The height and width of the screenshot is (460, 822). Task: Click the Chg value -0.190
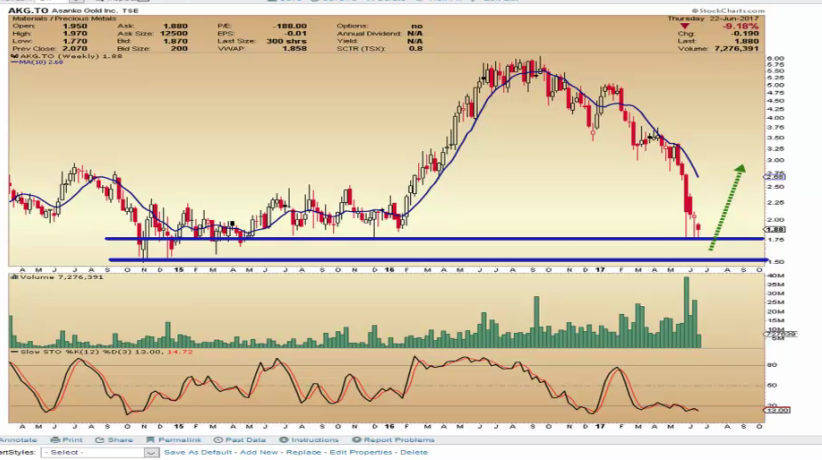tap(743, 33)
